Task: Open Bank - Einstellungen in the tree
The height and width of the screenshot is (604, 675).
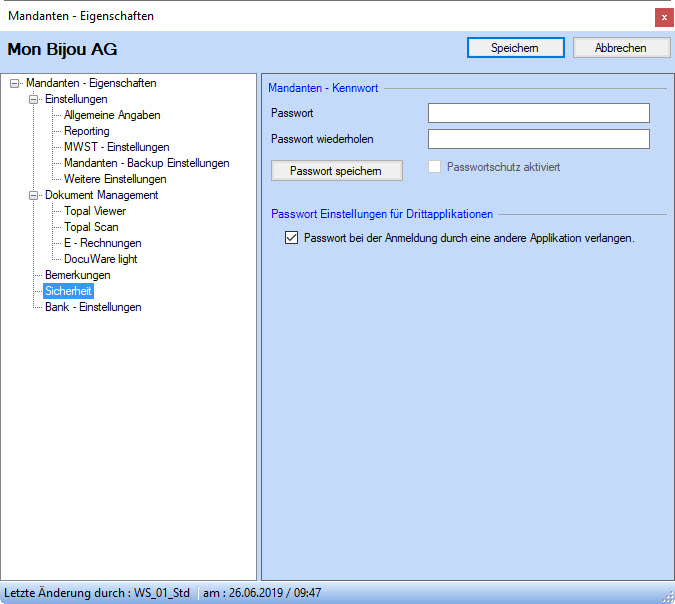Action: tap(93, 307)
